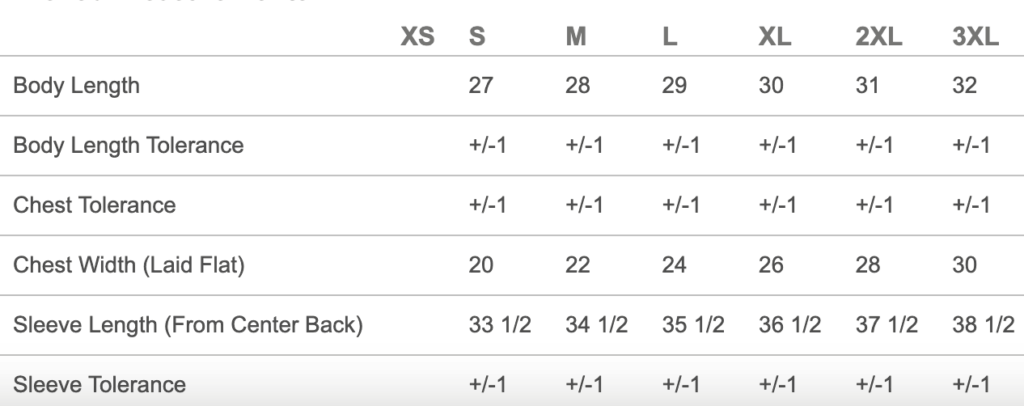
Task: Select the 2XL column header
Action: pos(879,37)
